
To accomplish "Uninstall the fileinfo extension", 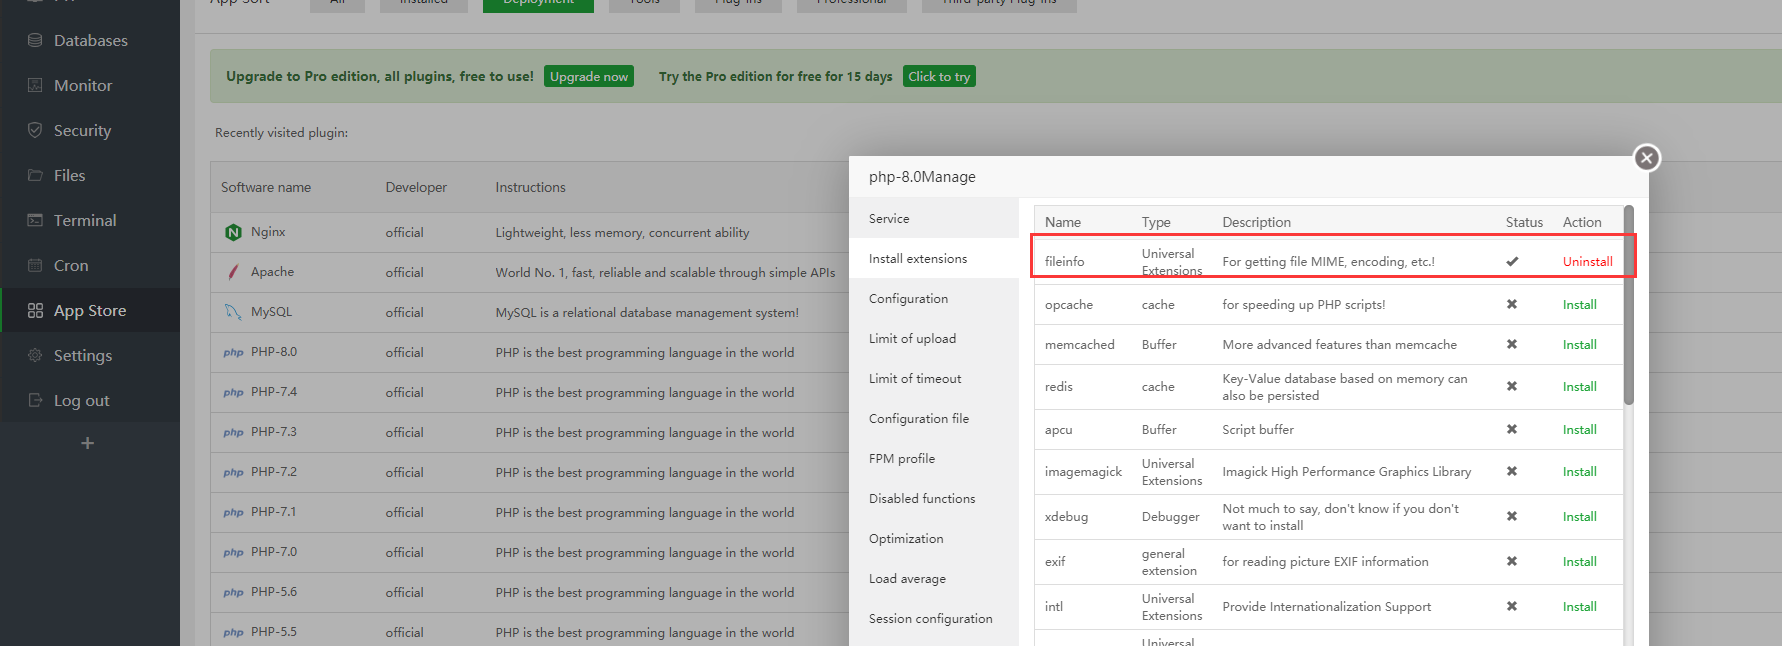I will pos(1587,262).
